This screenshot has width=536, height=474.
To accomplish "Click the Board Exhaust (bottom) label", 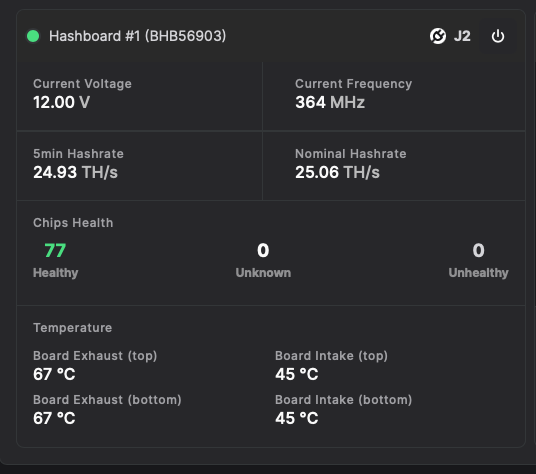I will pyautogui.click(x=107, y=400).
